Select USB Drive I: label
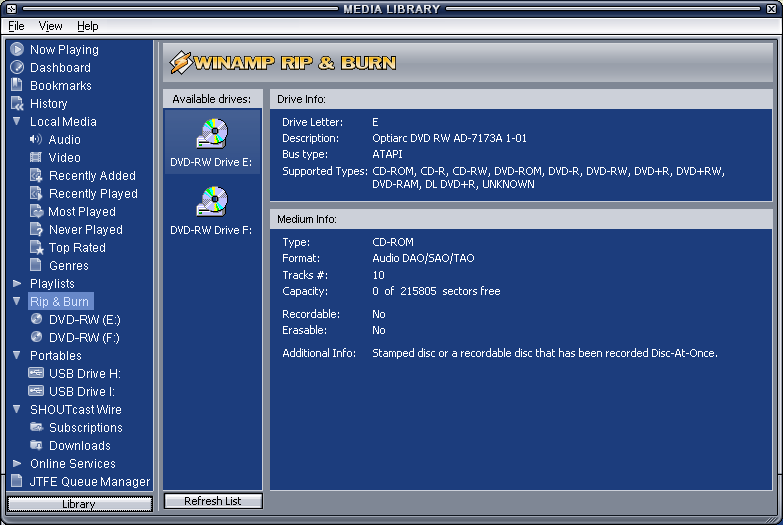The height and width of the screenshot is (525, 783). pos(82,391)
